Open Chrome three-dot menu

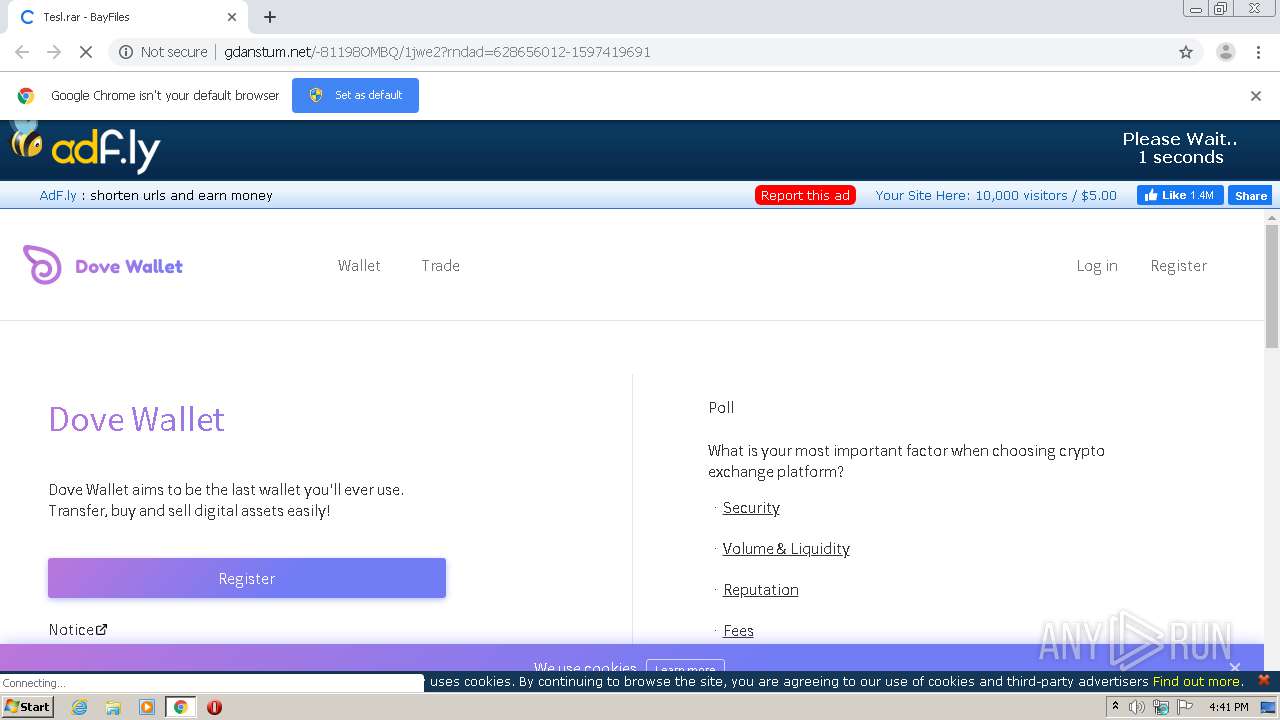(x=1258, y=52)
